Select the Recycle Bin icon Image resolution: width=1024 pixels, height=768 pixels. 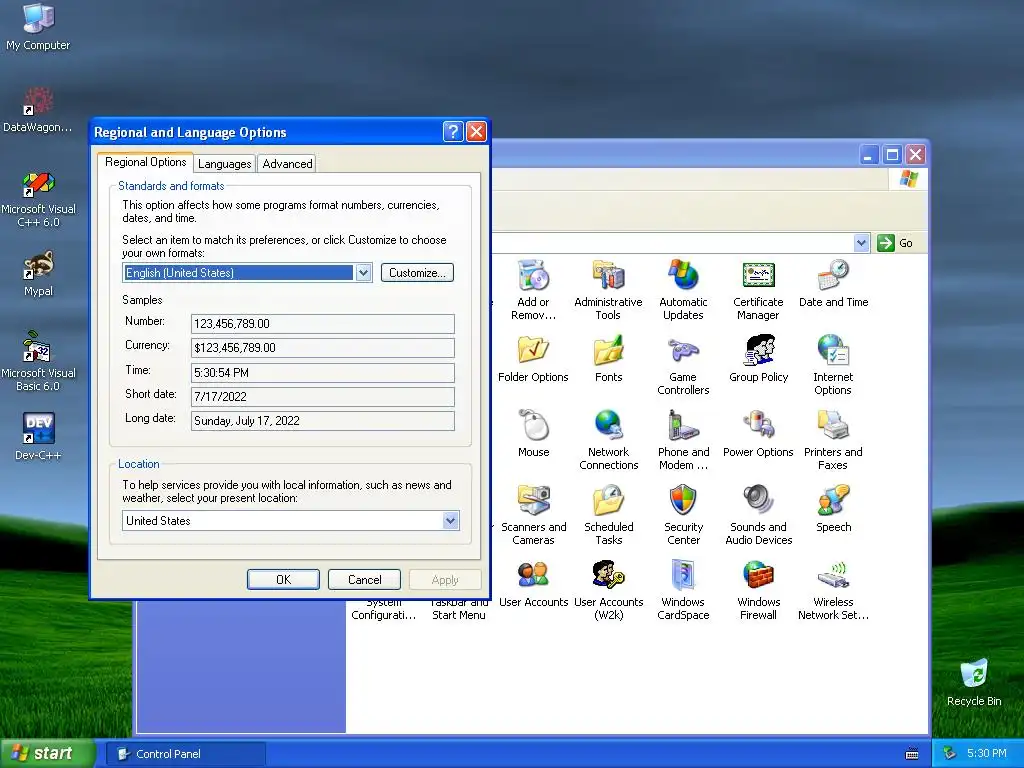[x=974, y=682]
